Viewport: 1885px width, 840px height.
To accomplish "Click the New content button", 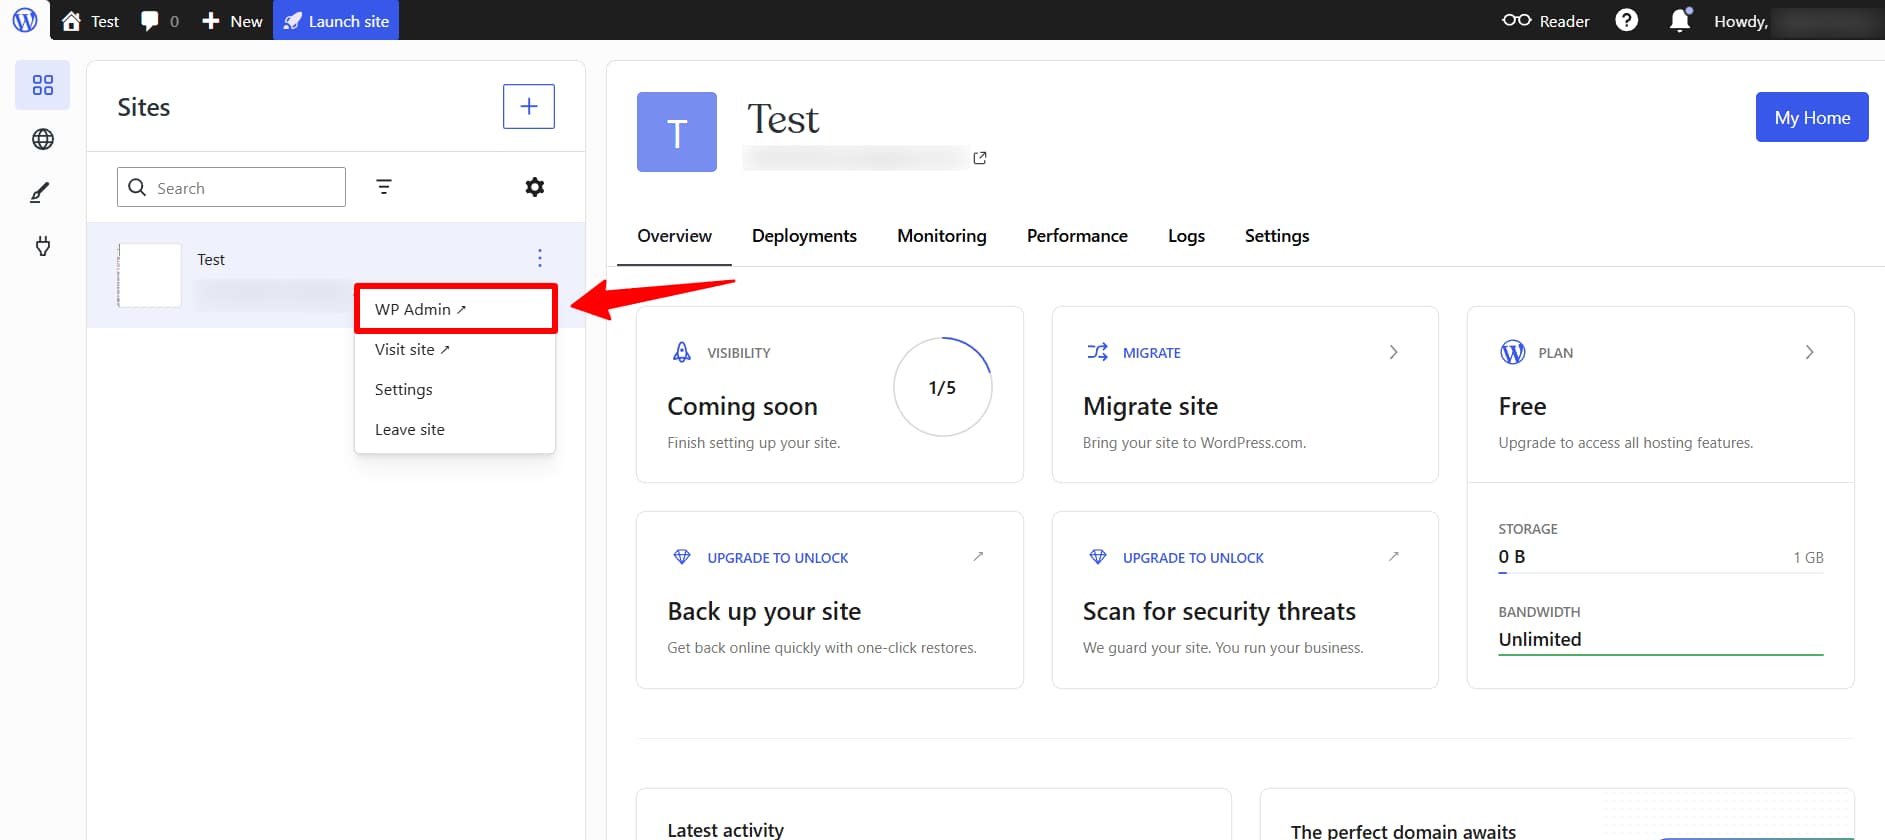I will 232,21.
